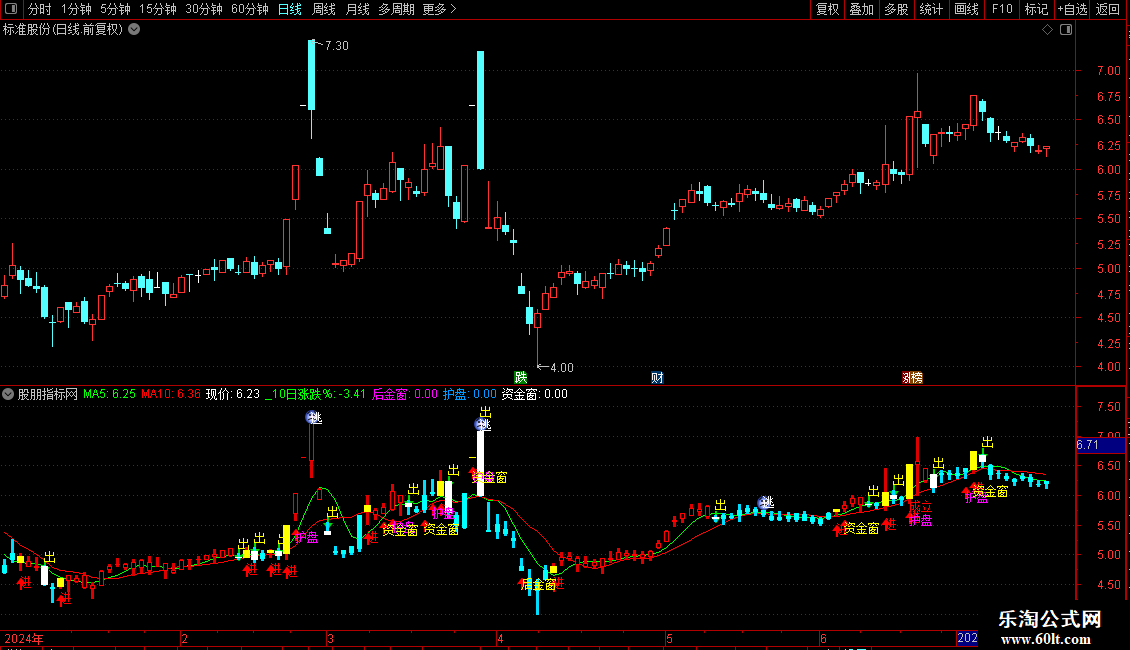Image resolution: width=1130 pixels, height=650 pixels.
Task: Click the 复权 adjustment button
Action: click(x=827, y=9)
